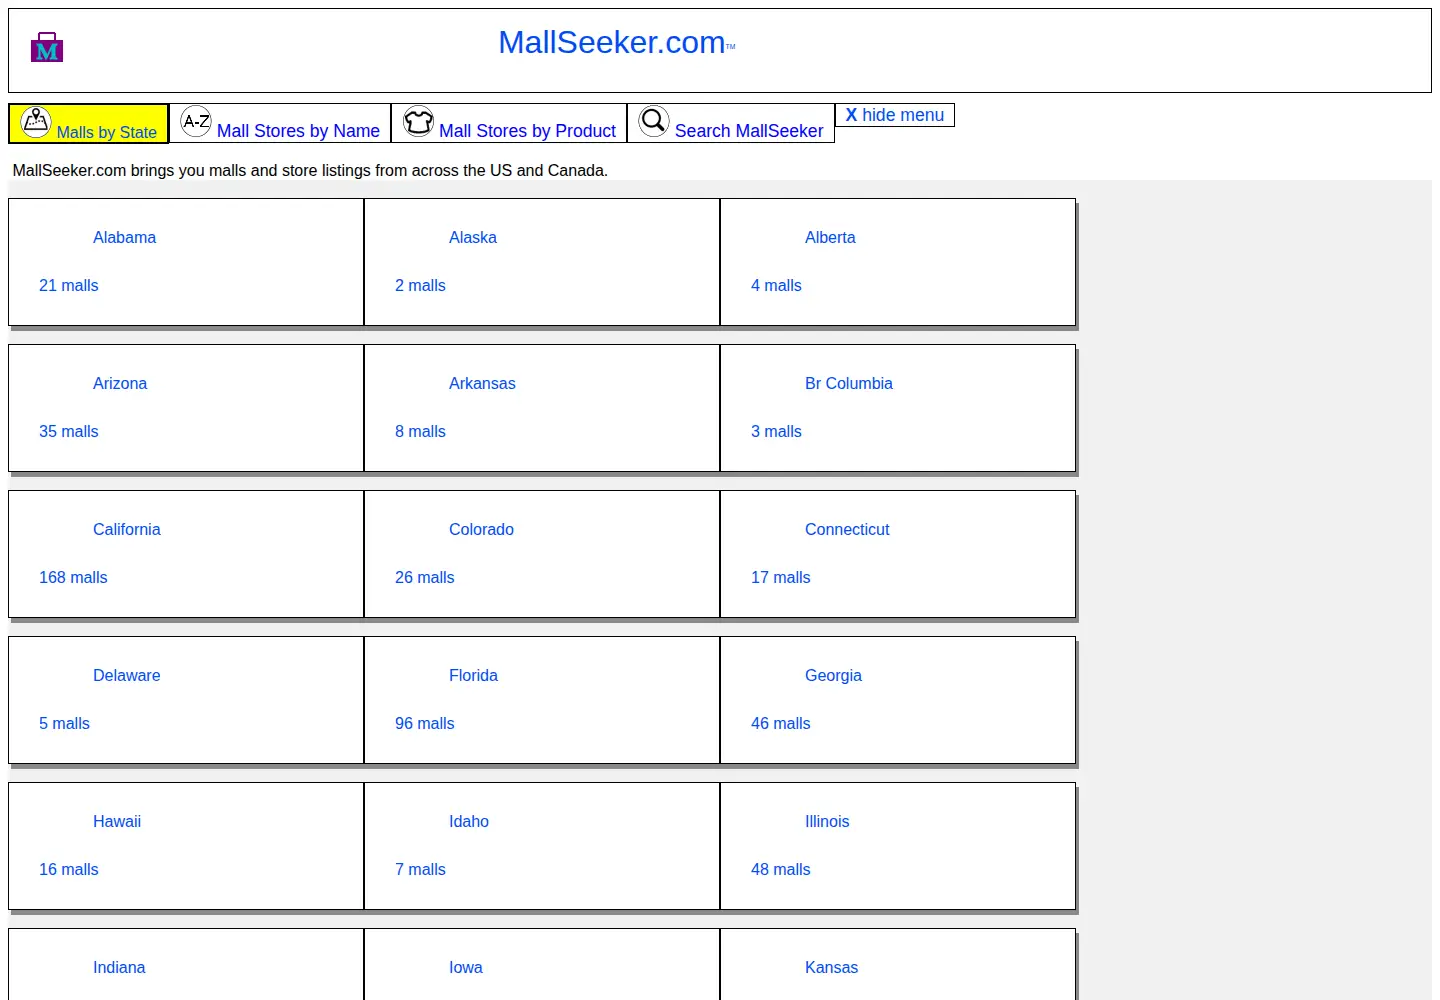The height and width of the screenshot is (1000, 1440).
Task: View 168 malls in California
Action: [73, 577]
